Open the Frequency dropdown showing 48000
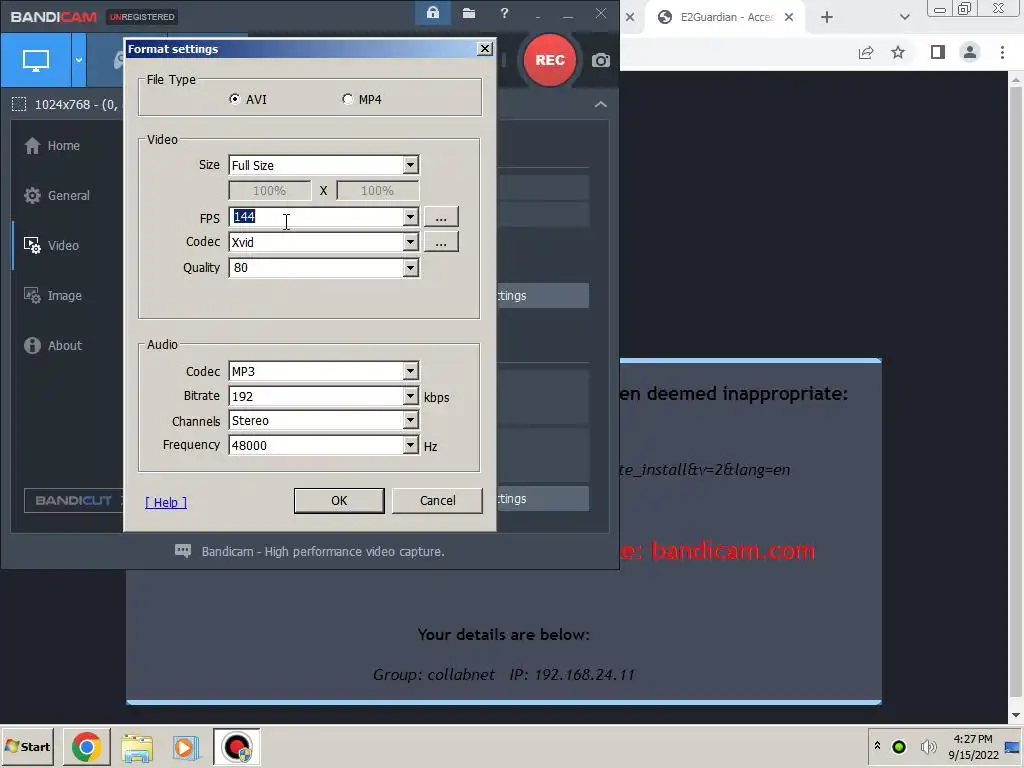The image size is (1024, 768). coord(410,445)
